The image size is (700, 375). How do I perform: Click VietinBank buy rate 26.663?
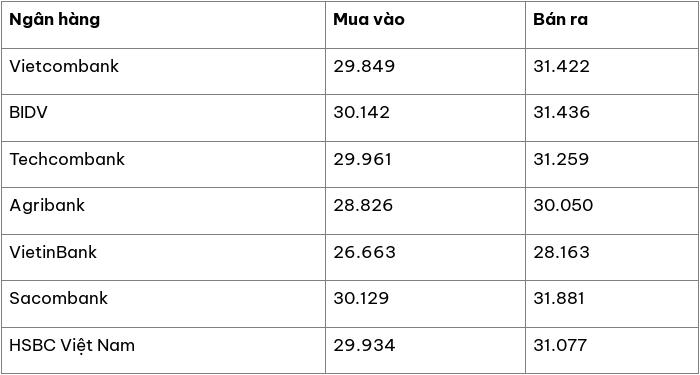pos(364,252)
